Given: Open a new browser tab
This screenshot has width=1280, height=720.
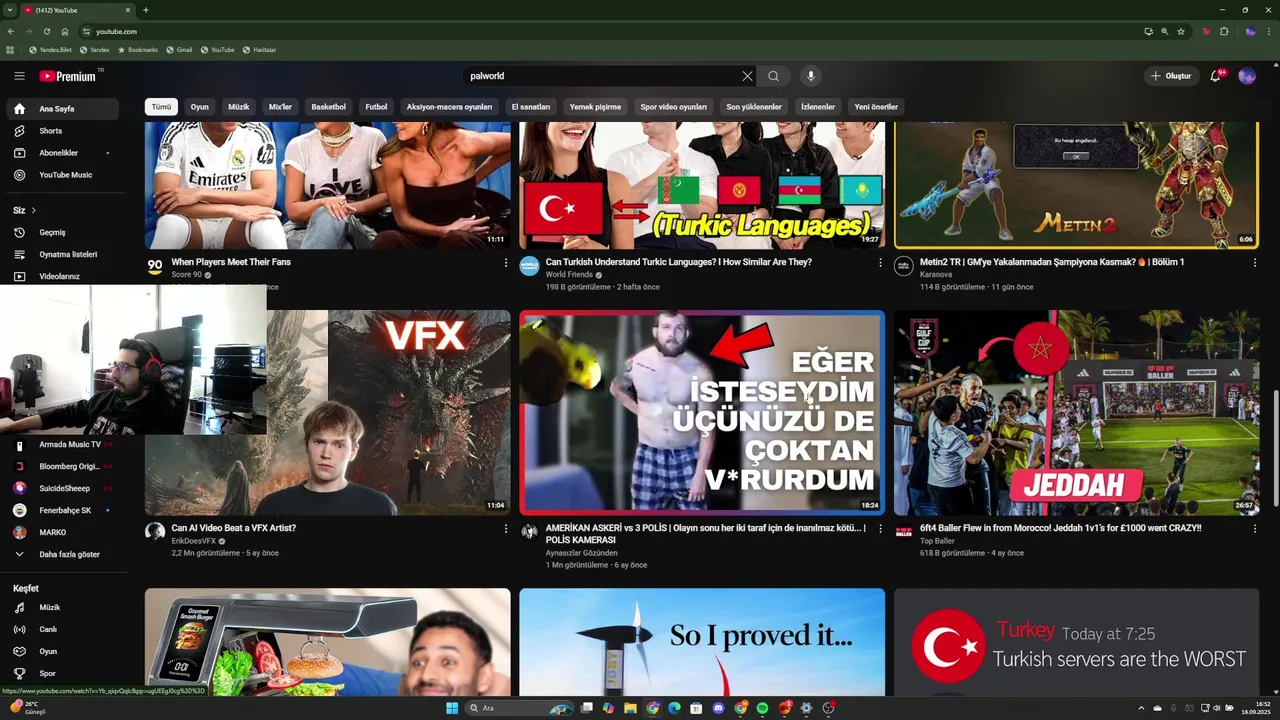Looking at the screenshot, I should [146, 10].
